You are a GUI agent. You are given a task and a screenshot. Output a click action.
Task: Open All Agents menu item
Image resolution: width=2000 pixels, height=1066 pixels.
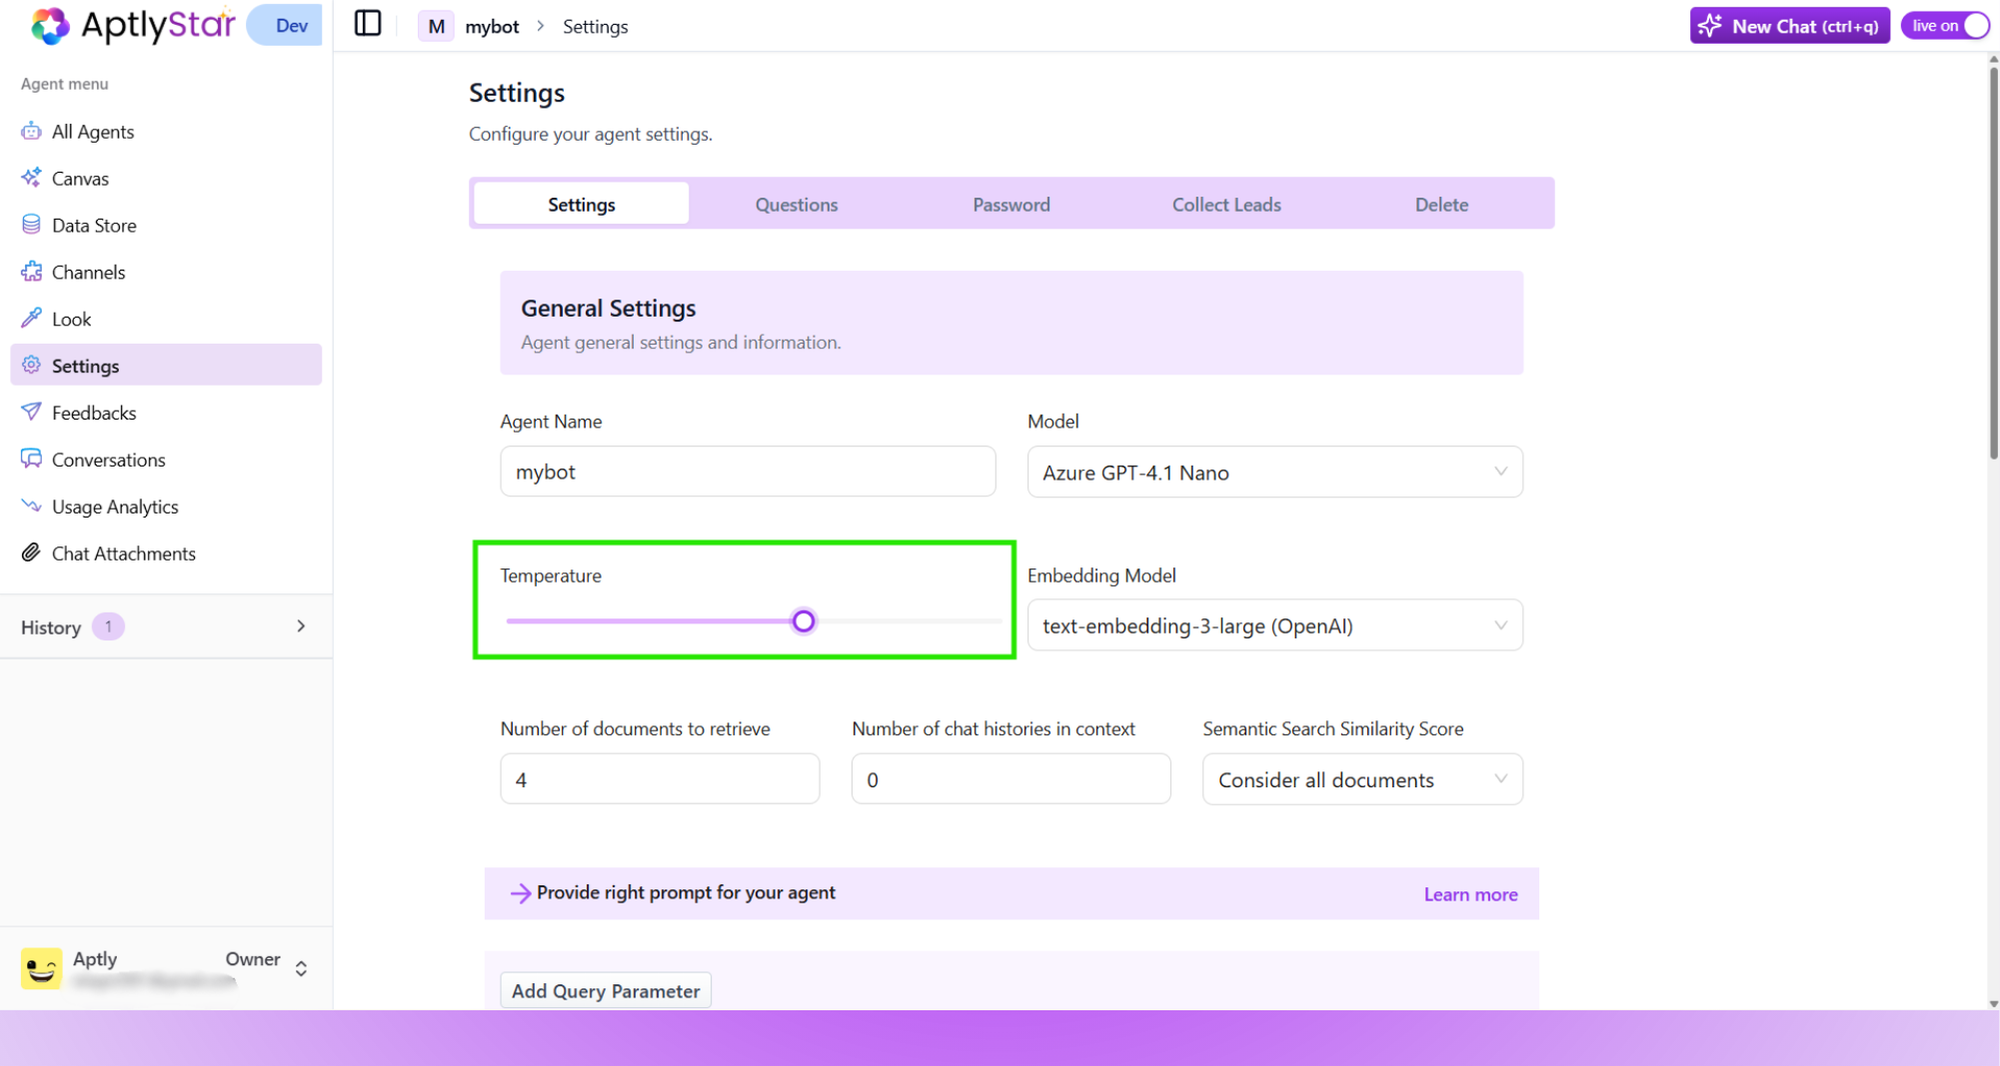pyautogui.click(x=166, y=131)
